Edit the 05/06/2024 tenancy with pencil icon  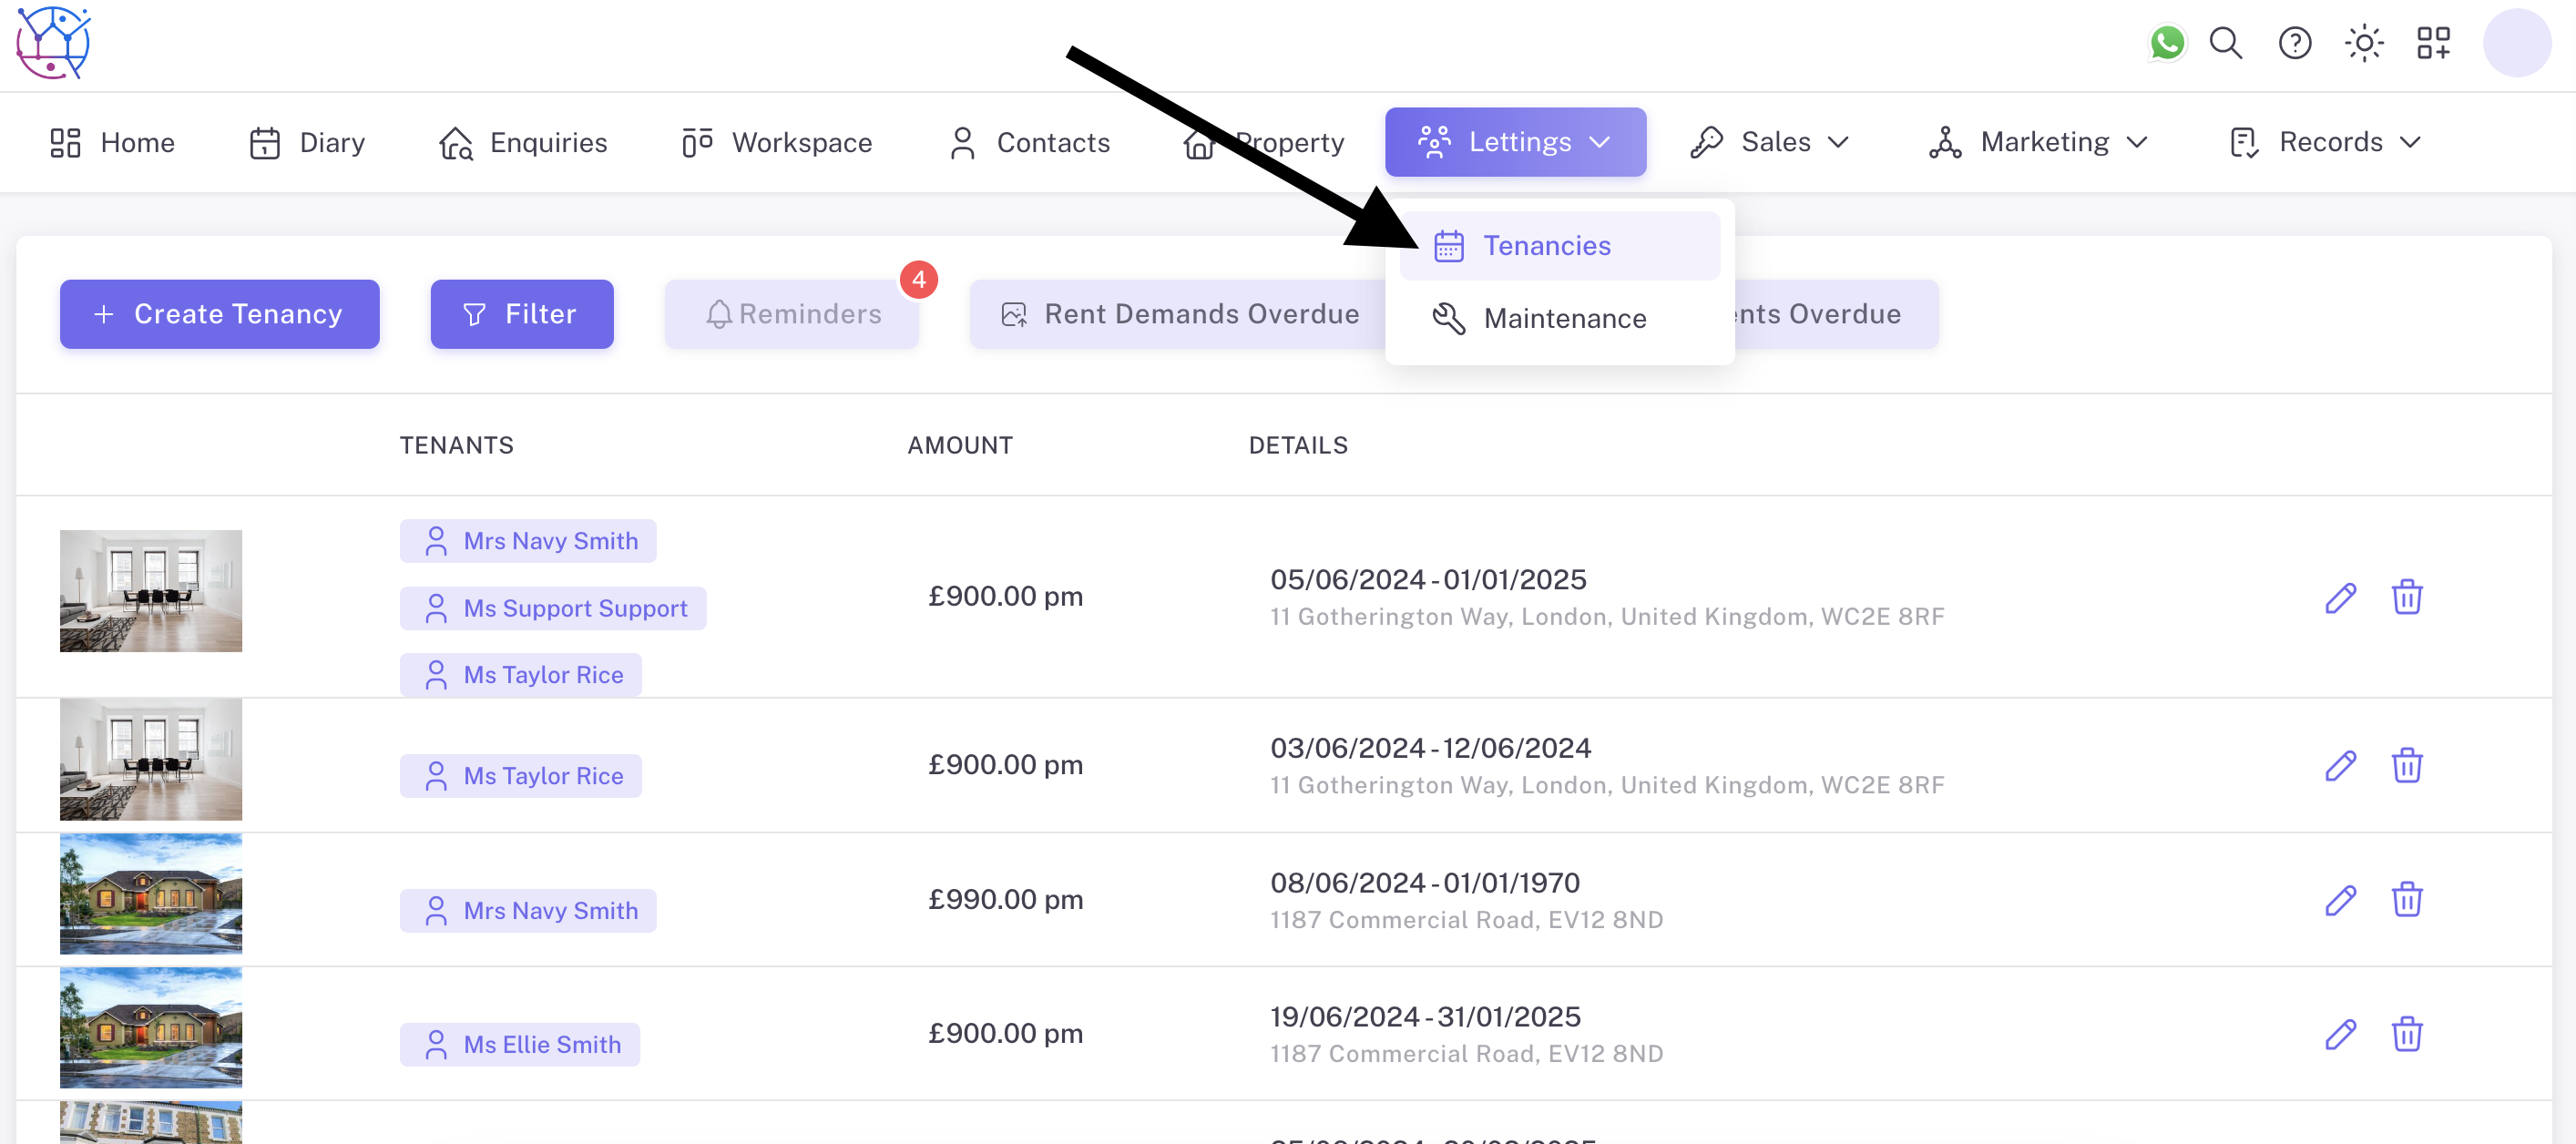click(x=2340, y=597)
